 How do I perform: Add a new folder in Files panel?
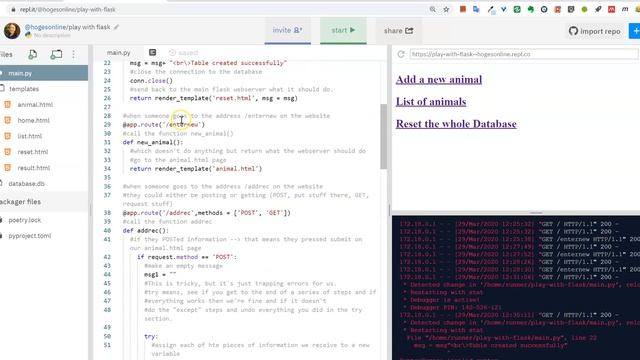coord(56,54)
